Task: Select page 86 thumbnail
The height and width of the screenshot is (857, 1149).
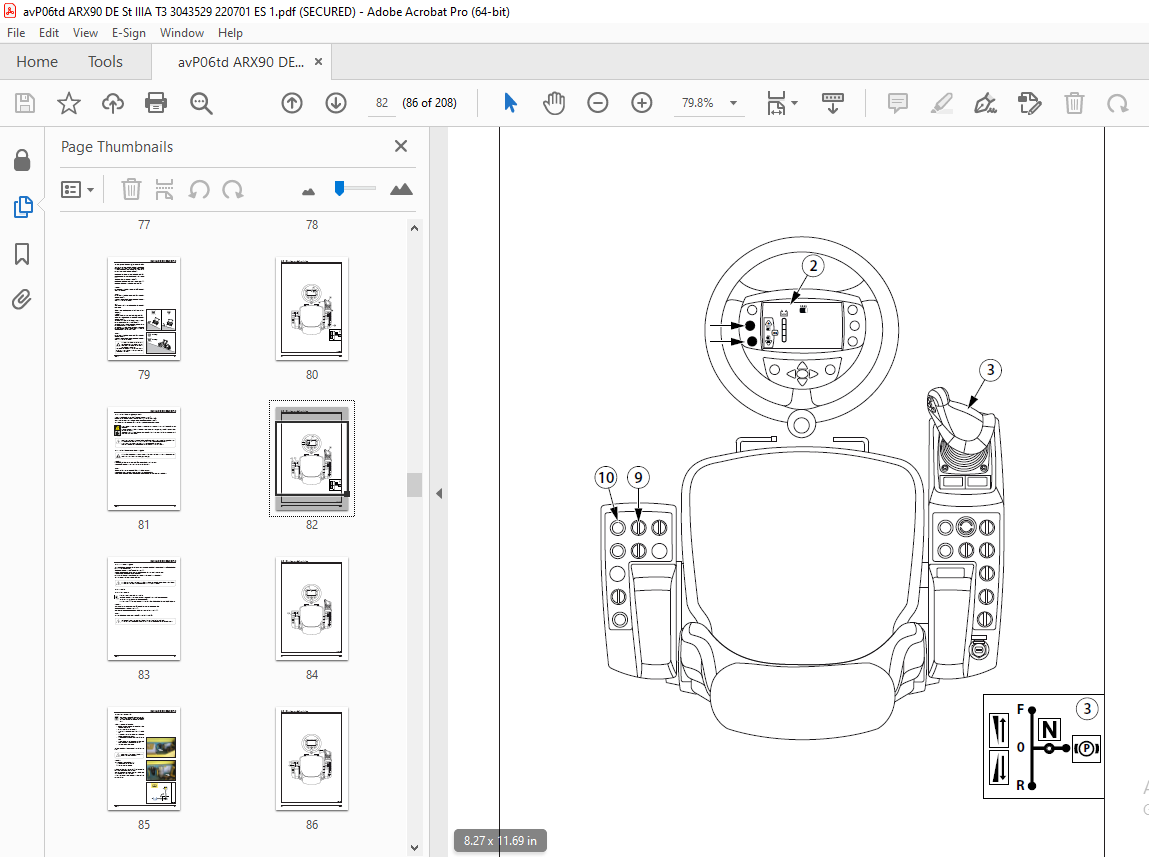Action: (312, 759)
